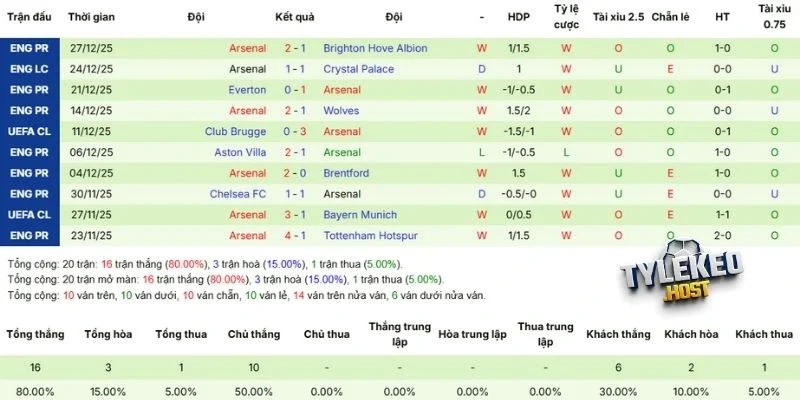Sort by the Thời gian column header
The image size is (800, 400).
pyautogui.click(x=93, y=18)
